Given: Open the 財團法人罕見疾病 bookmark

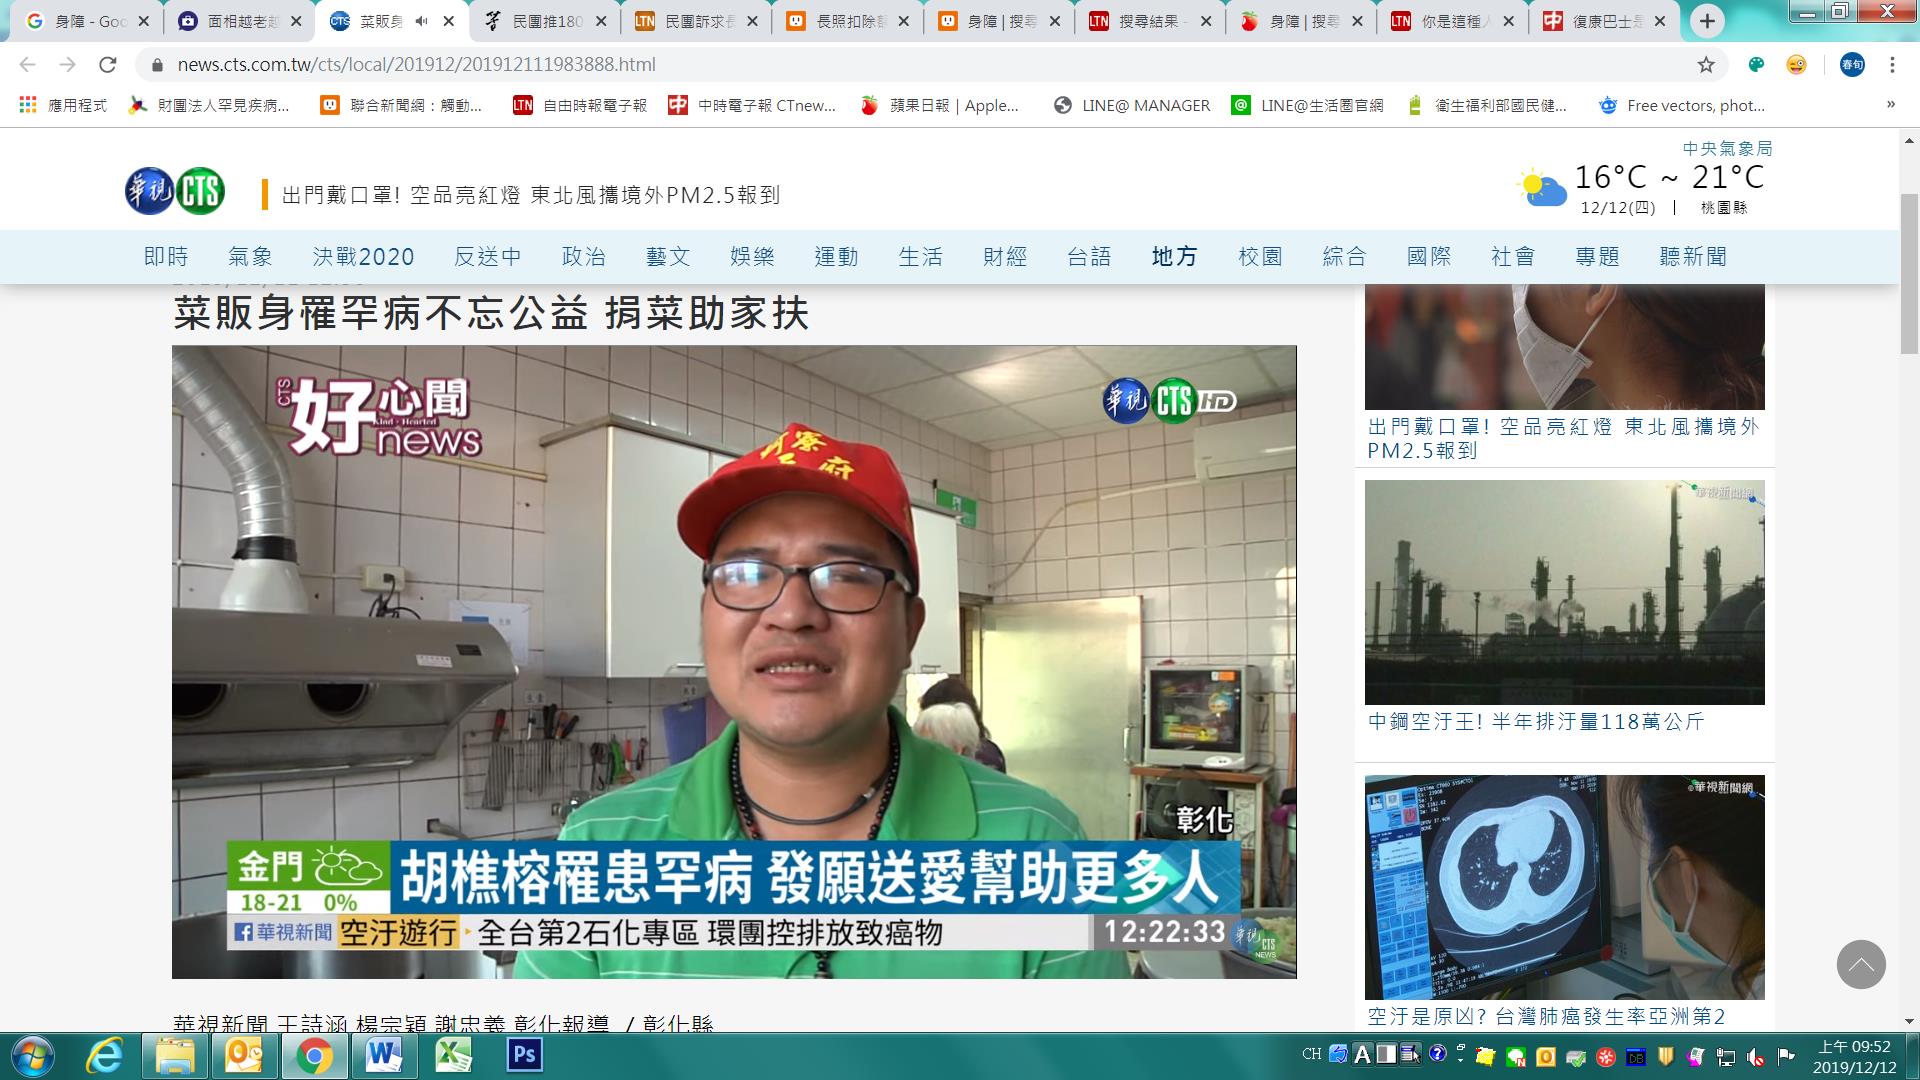Looking at the screenshot, I should [210, 105].
